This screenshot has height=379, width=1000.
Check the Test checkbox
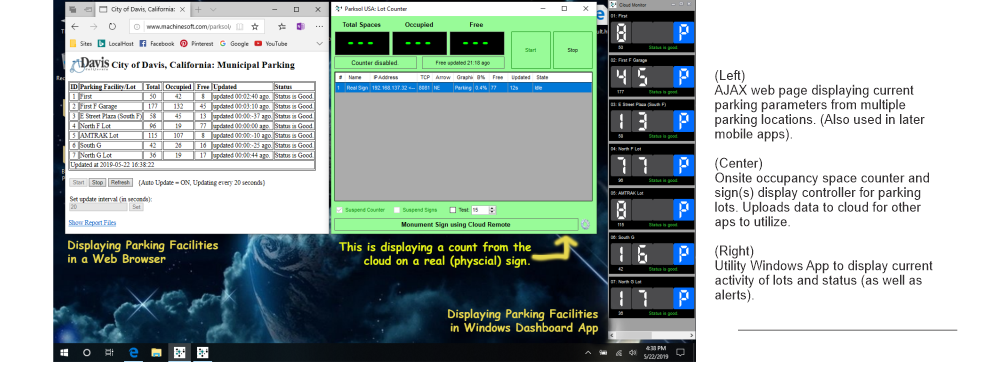(x=453, y=209)
